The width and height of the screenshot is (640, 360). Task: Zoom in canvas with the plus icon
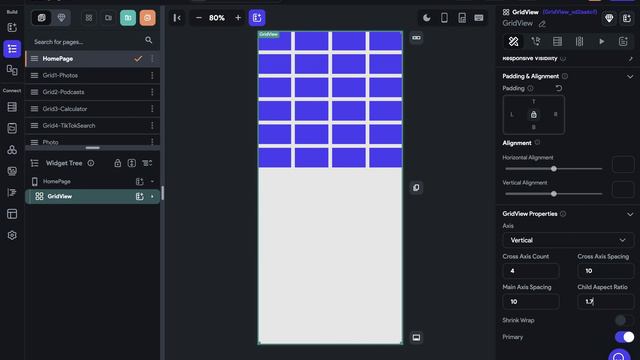pos(238,18)
